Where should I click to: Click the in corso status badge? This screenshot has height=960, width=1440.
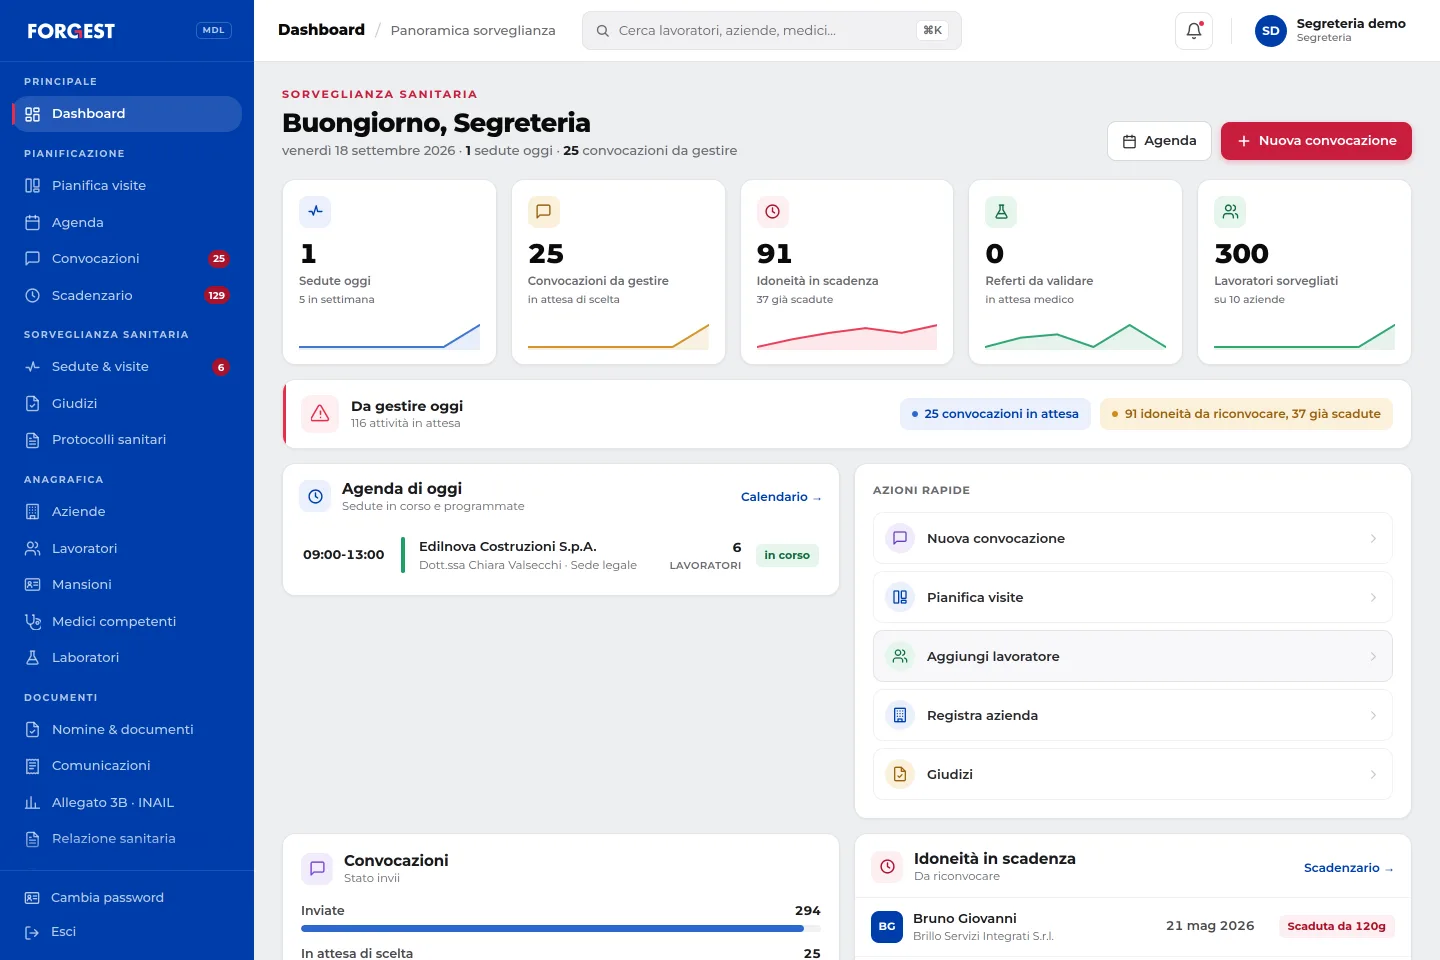coord(787,555)
